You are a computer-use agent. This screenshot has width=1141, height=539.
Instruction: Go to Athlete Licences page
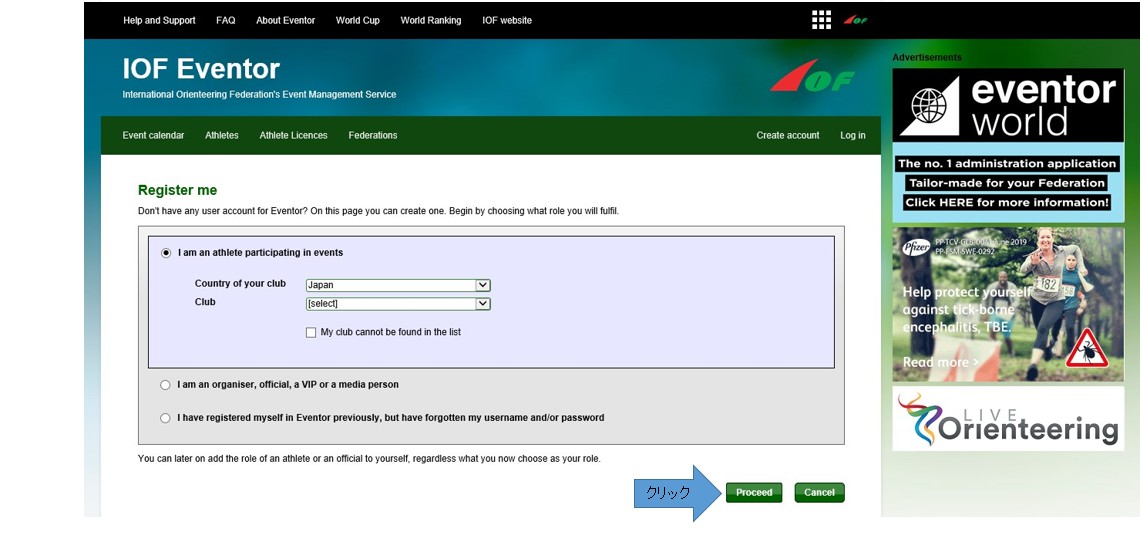(293, 135)
